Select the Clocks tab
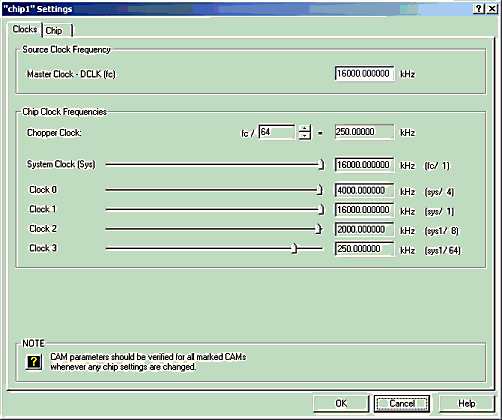Screen dimensions: 502x420 point(25,29)
